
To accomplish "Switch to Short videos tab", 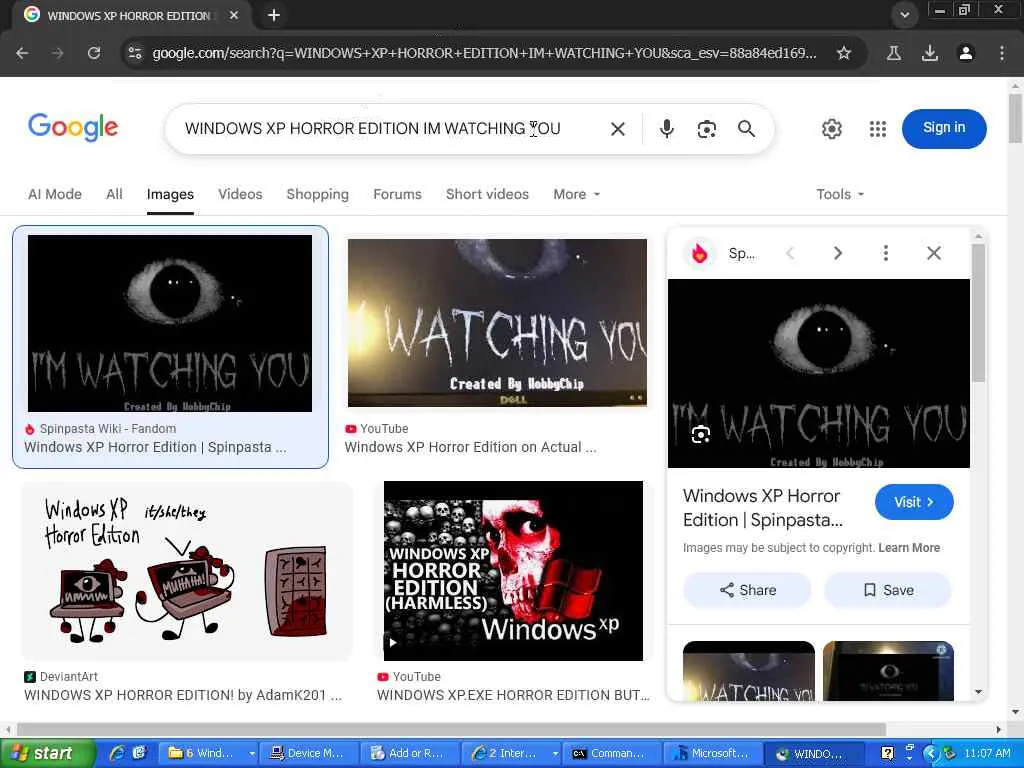I will click(x=487, y=194).
